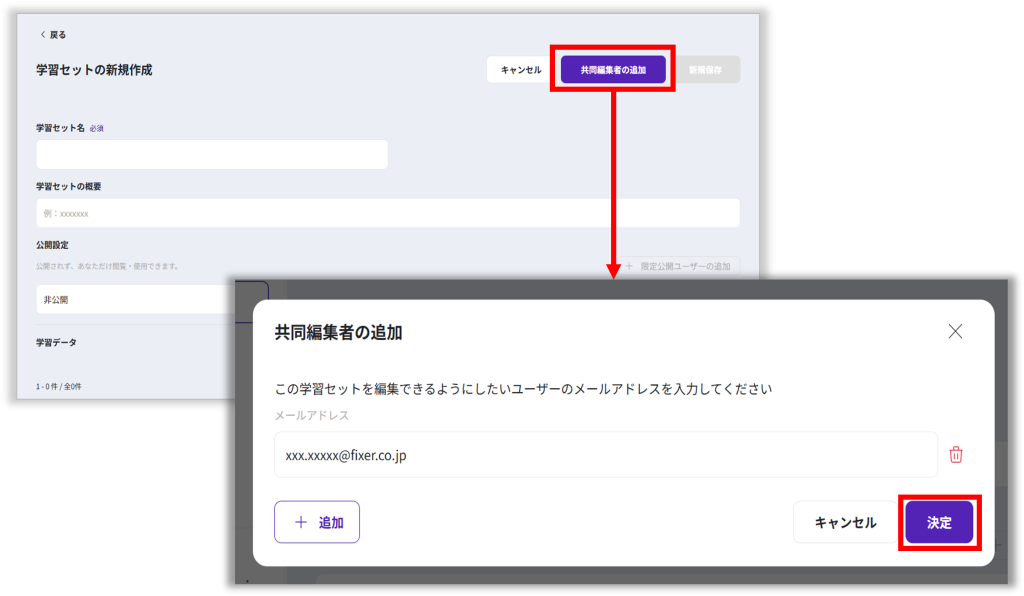This screenshot has width=1024, height=596.
Task: Click the plus icon in 追加 button
Action: 301,523
